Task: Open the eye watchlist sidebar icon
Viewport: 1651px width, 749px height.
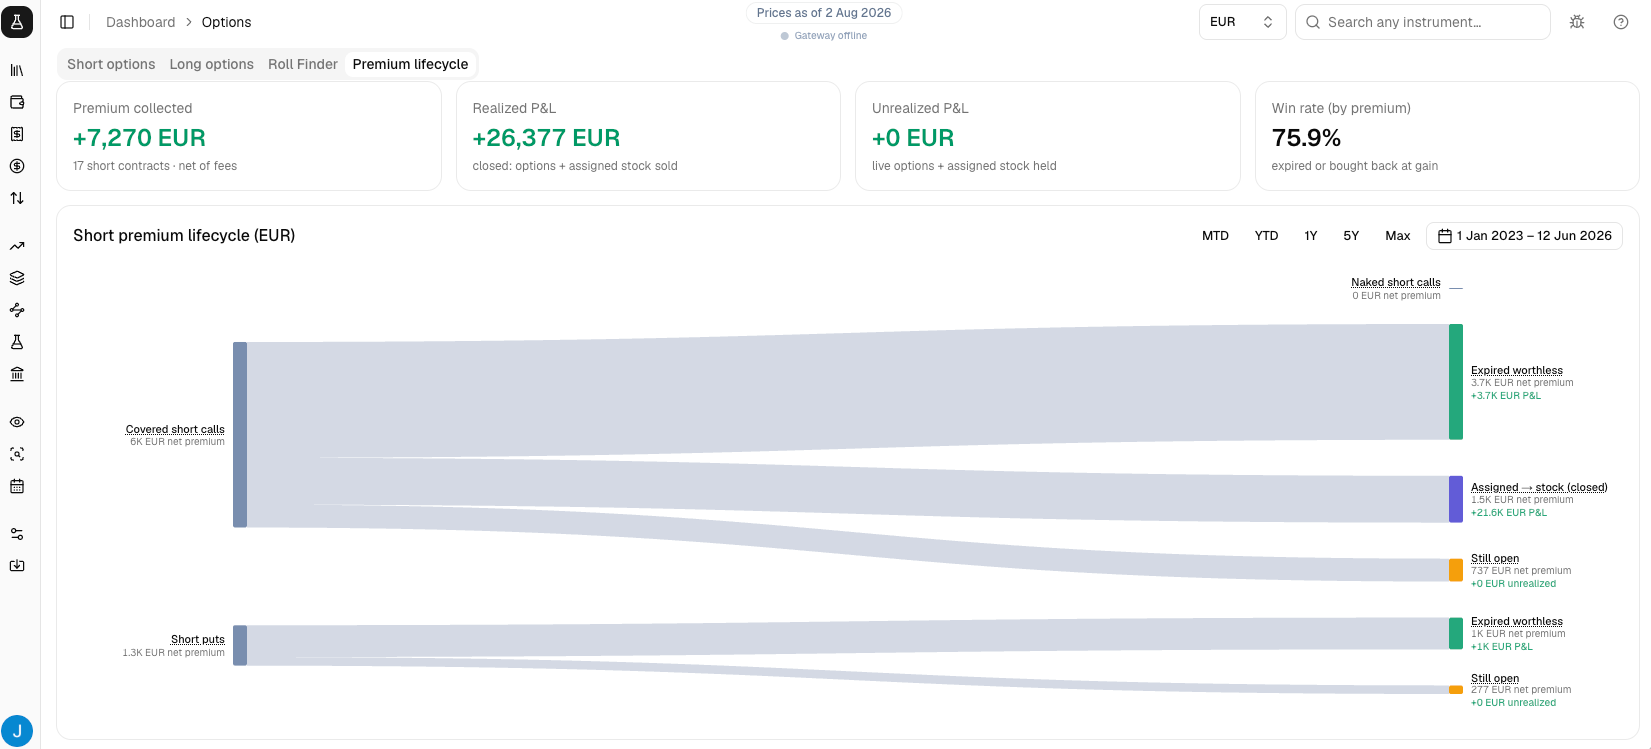Action: pyautogui.click(x=17, y=422)
